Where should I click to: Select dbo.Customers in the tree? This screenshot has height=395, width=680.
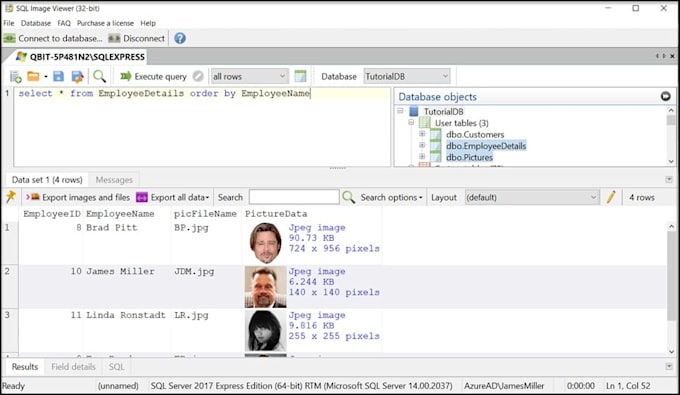[475, 134]
